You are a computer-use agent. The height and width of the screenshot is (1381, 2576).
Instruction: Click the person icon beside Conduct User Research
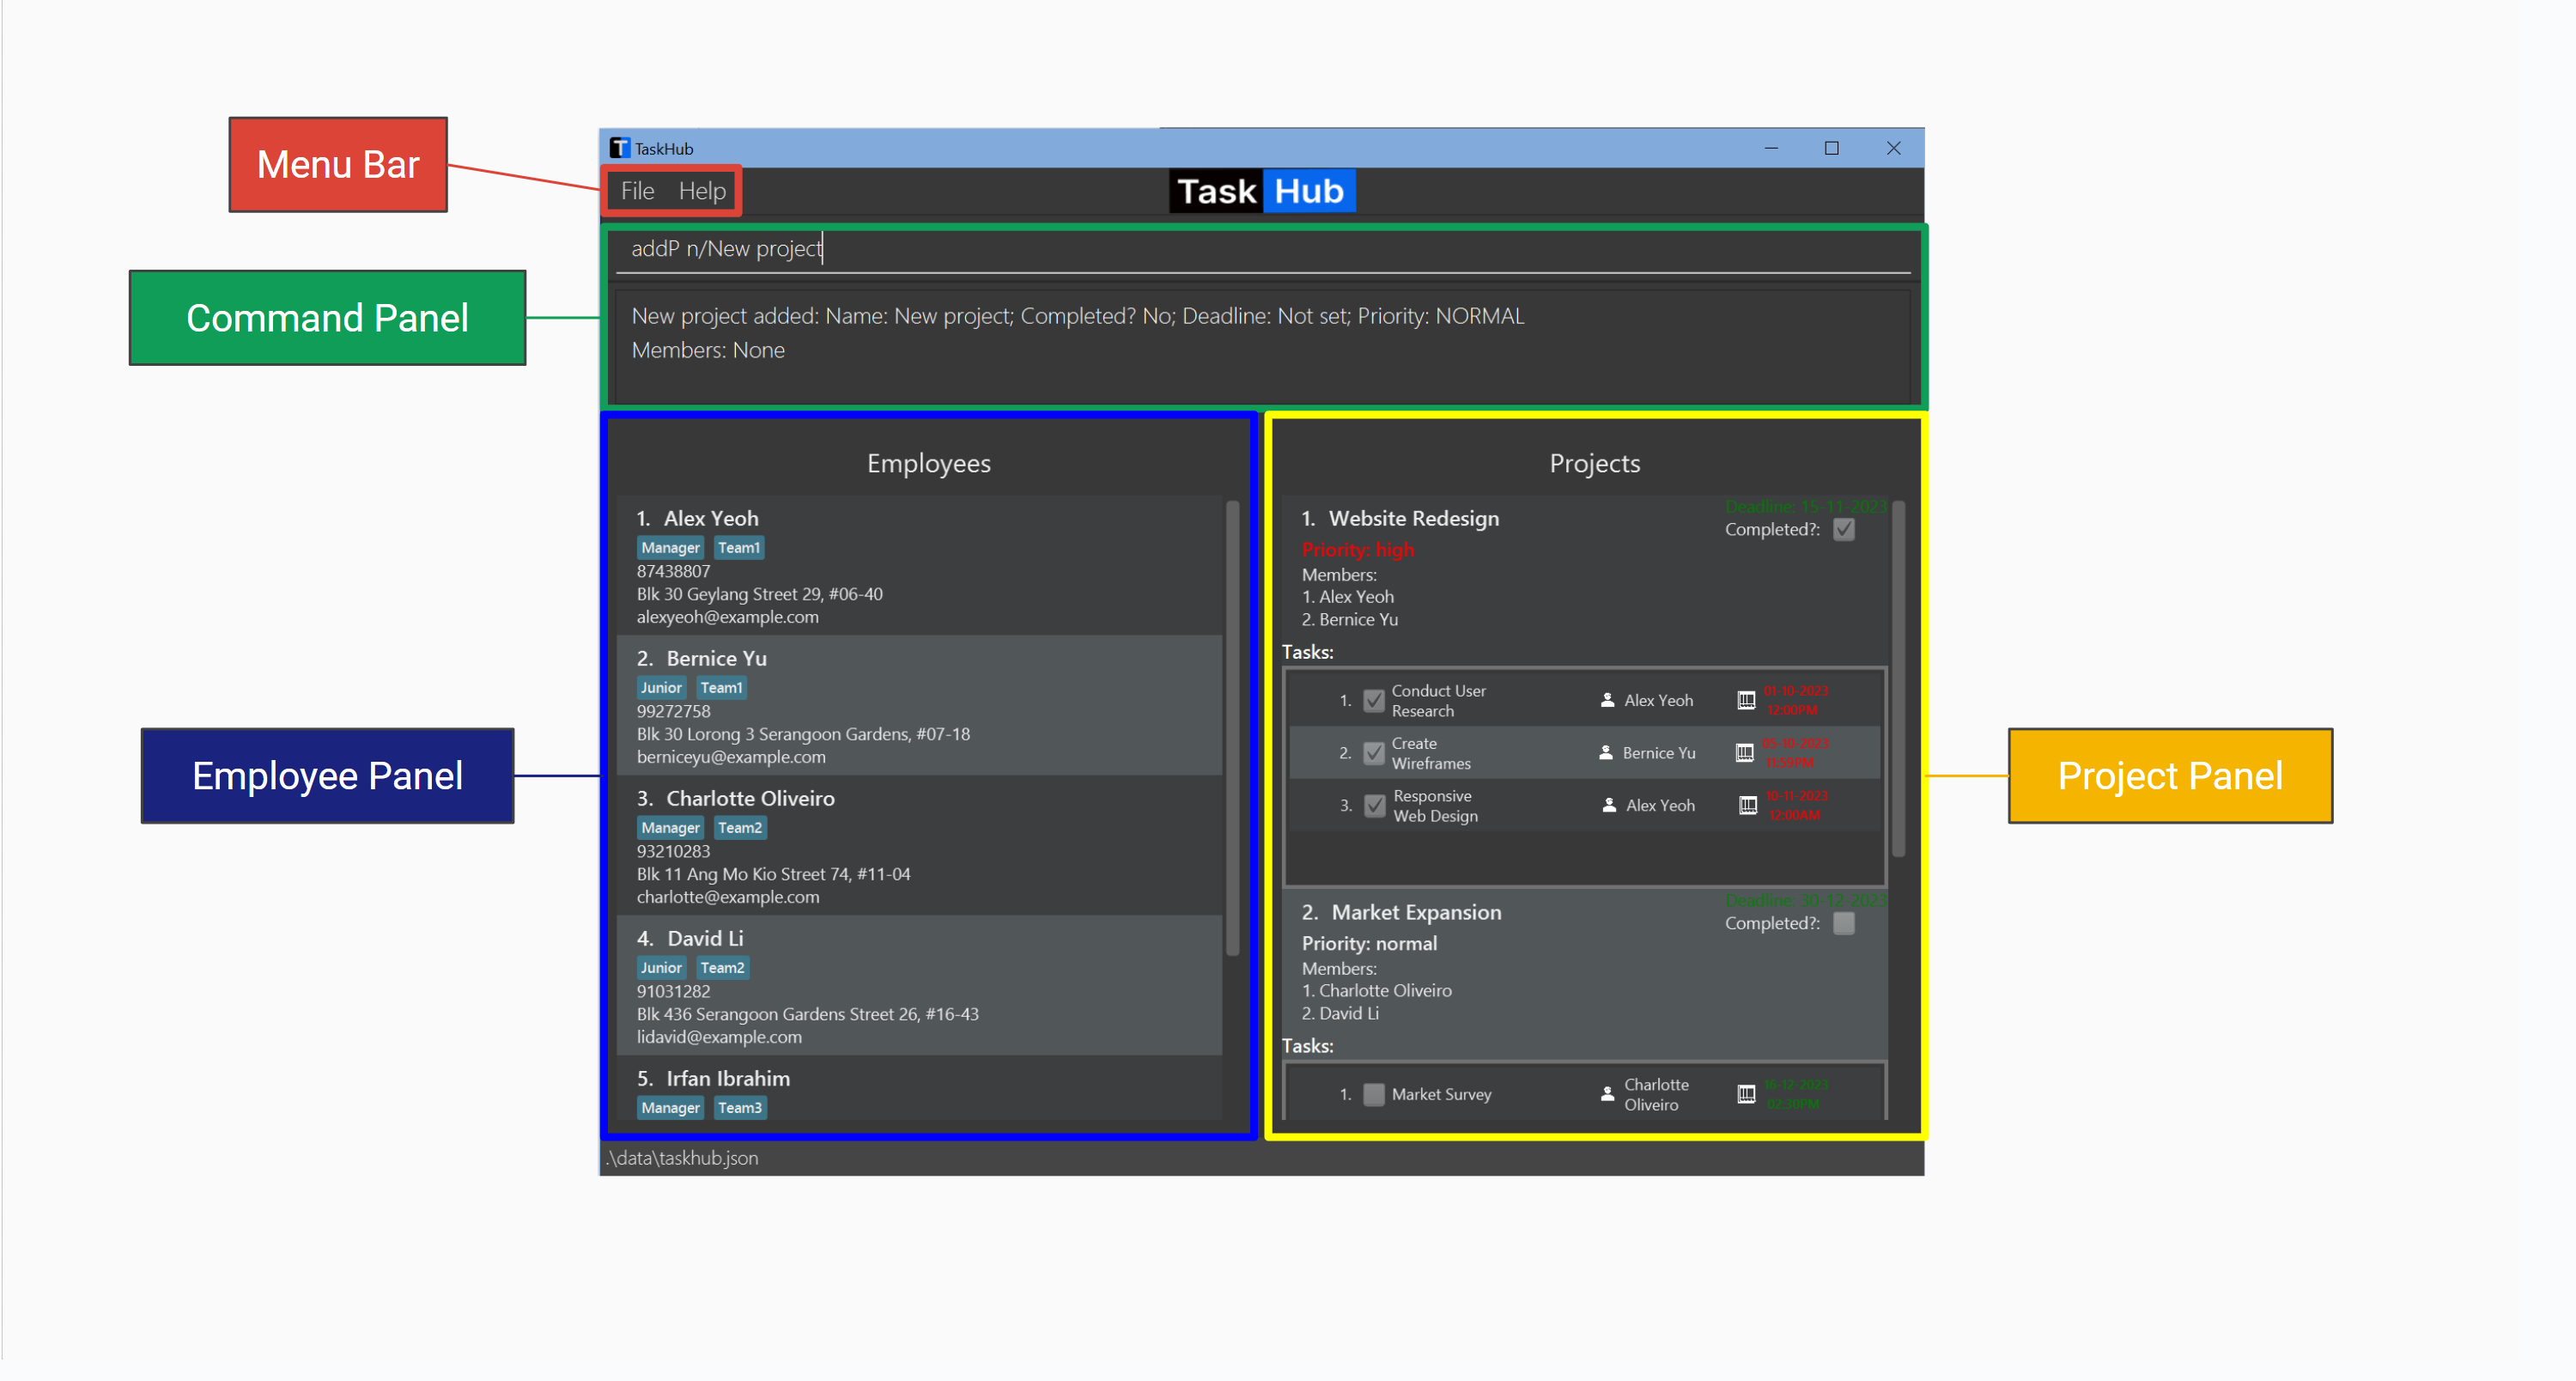coord(1607,700)
